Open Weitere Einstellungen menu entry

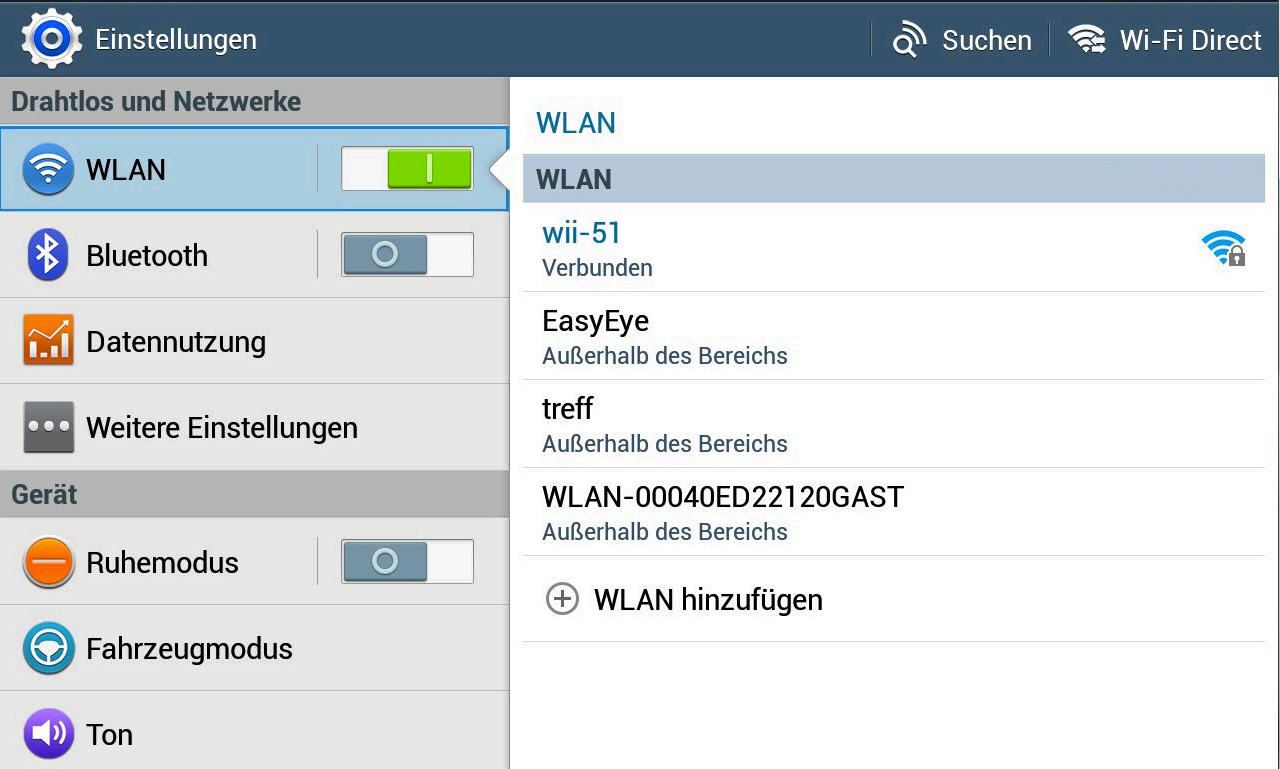tap(222, 428)
